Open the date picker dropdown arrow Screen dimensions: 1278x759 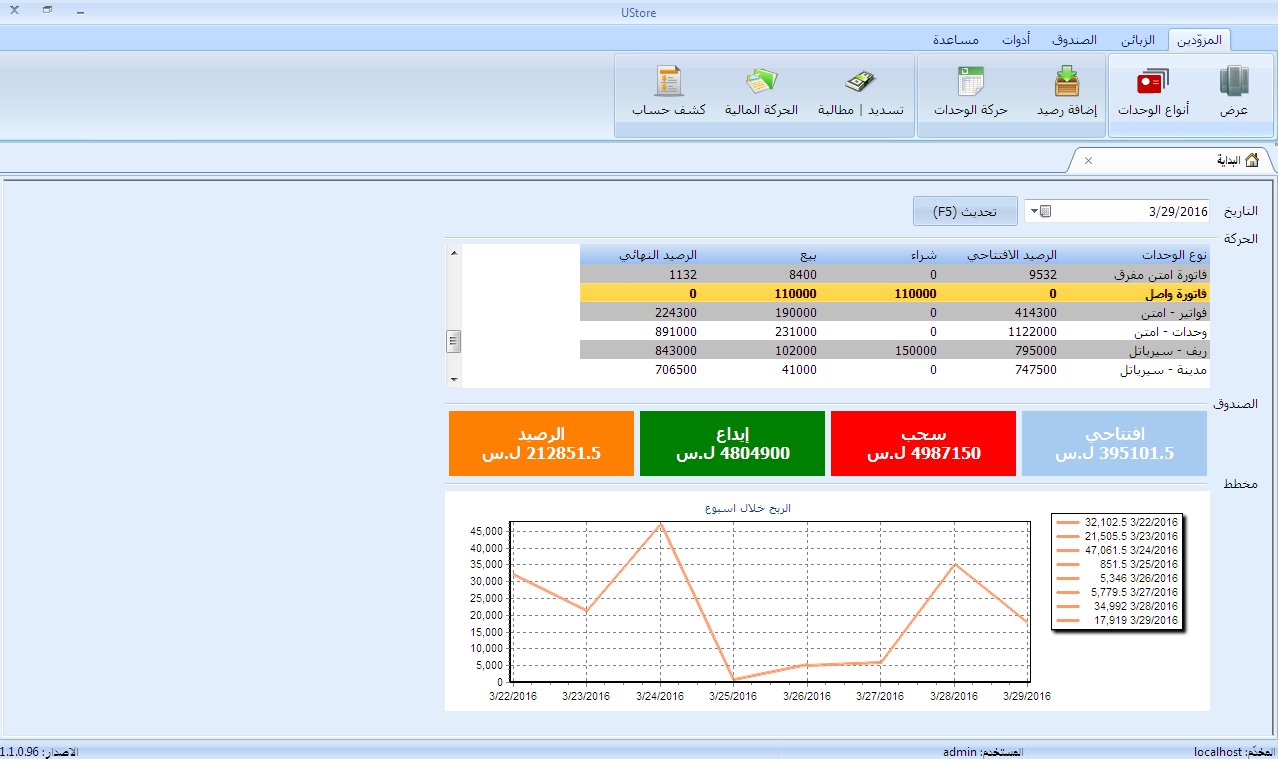coord(1035,211)
